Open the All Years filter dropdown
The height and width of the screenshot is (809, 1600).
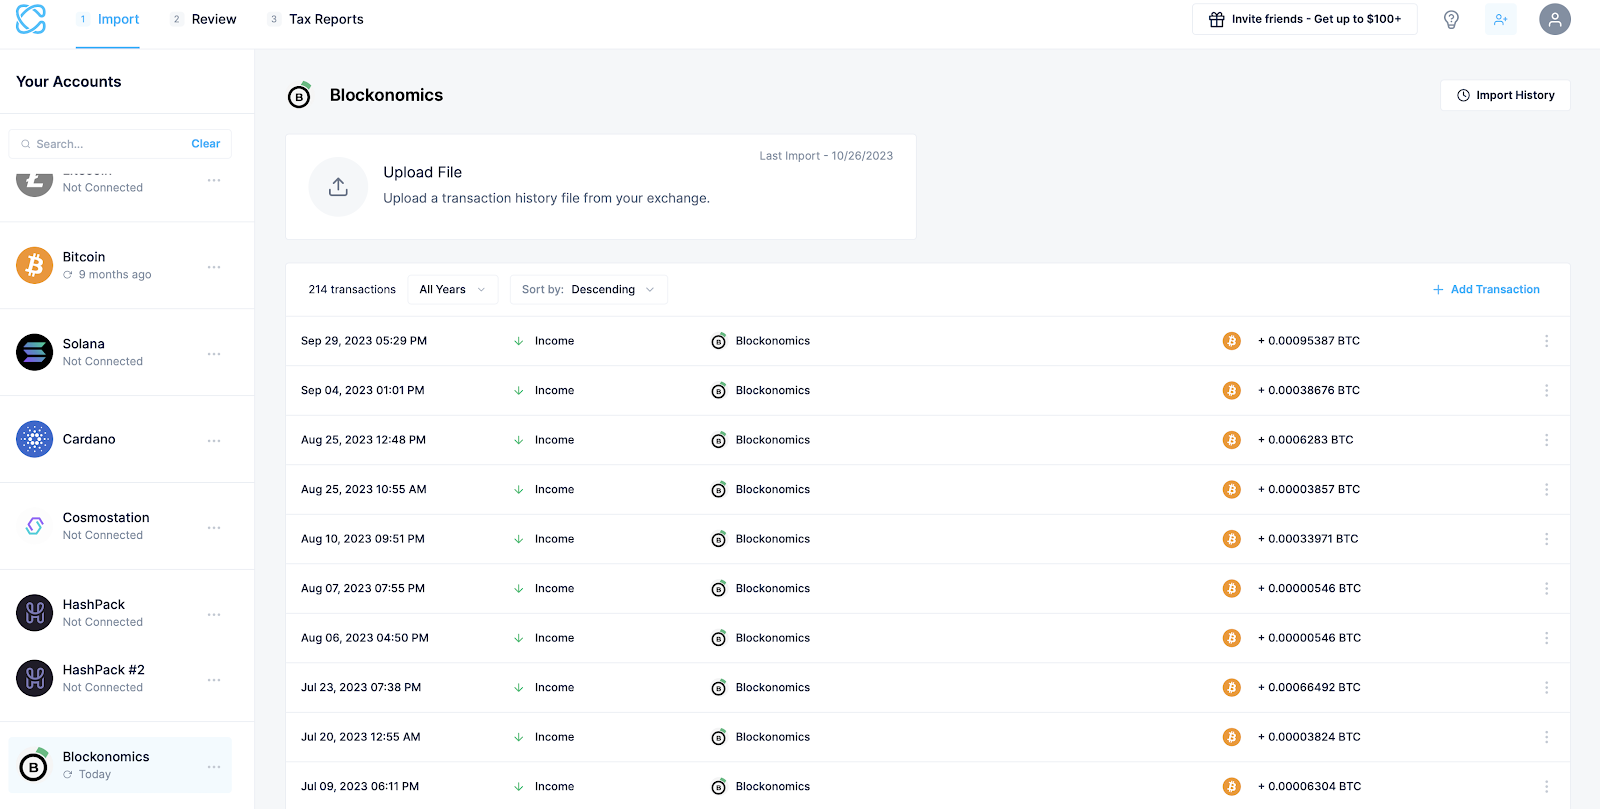(452, 290)
